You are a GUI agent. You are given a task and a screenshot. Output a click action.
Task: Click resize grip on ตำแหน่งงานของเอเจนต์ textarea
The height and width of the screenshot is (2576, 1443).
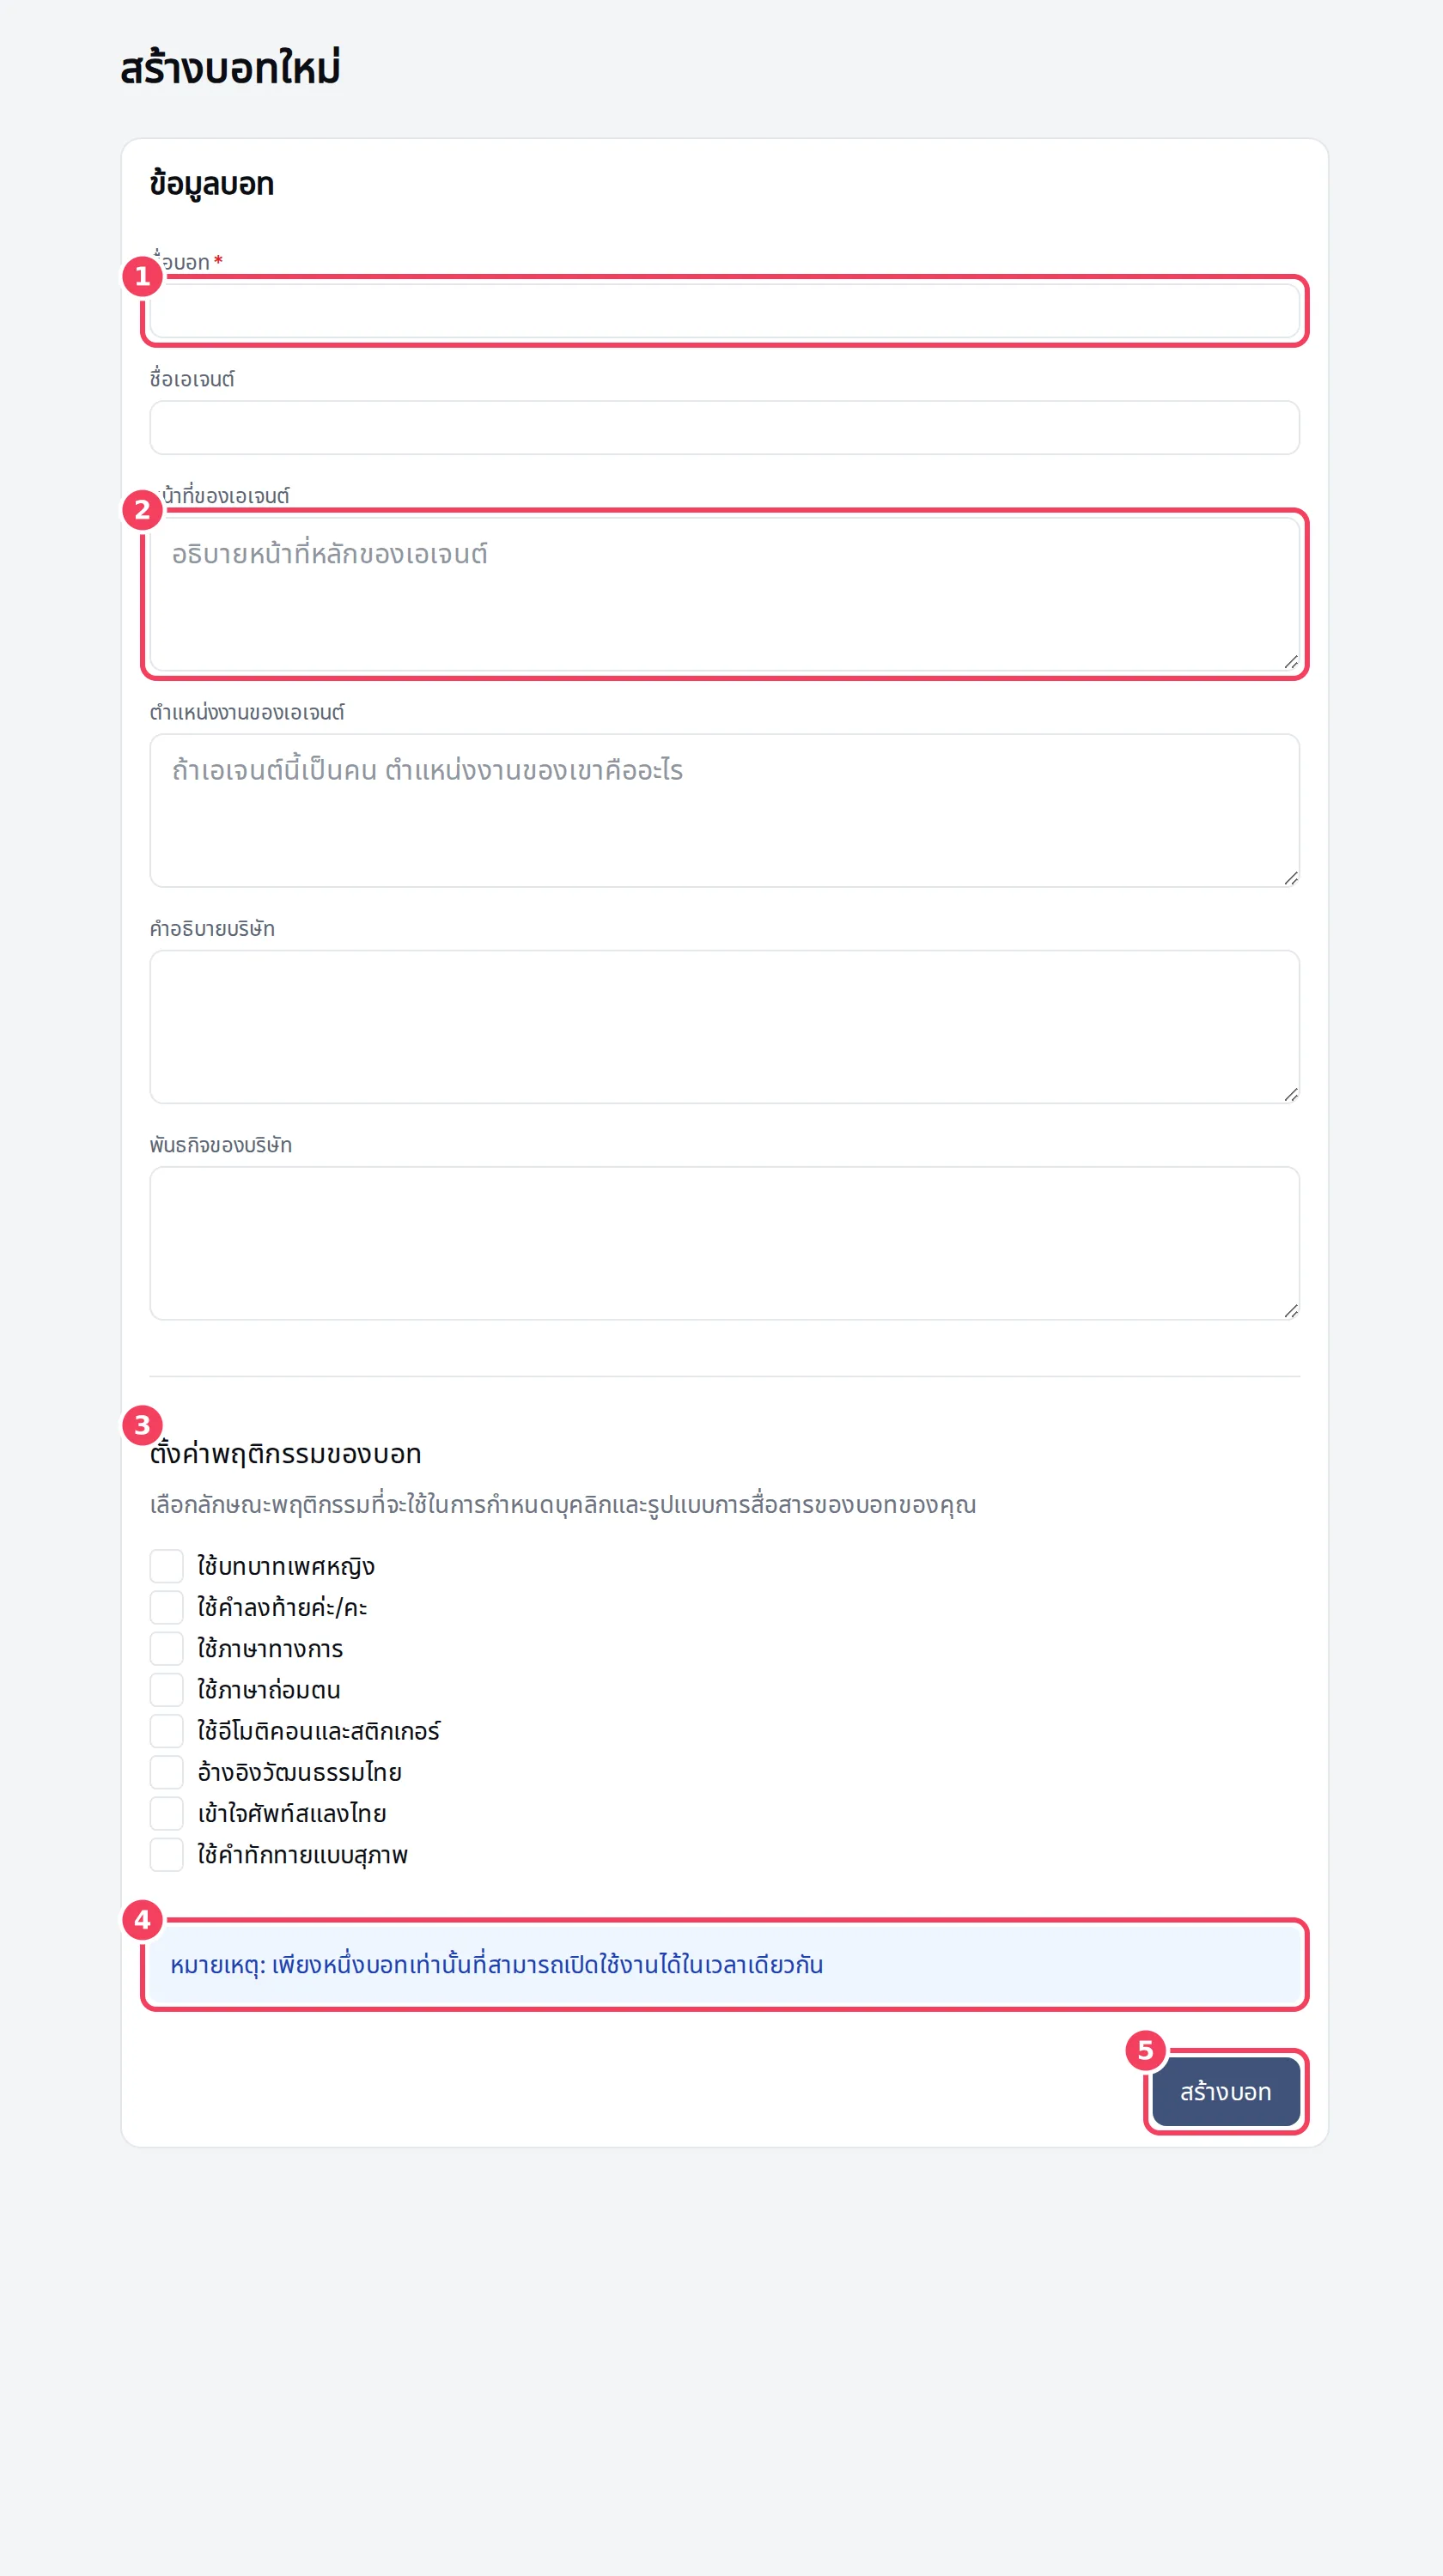(1290, 878)
